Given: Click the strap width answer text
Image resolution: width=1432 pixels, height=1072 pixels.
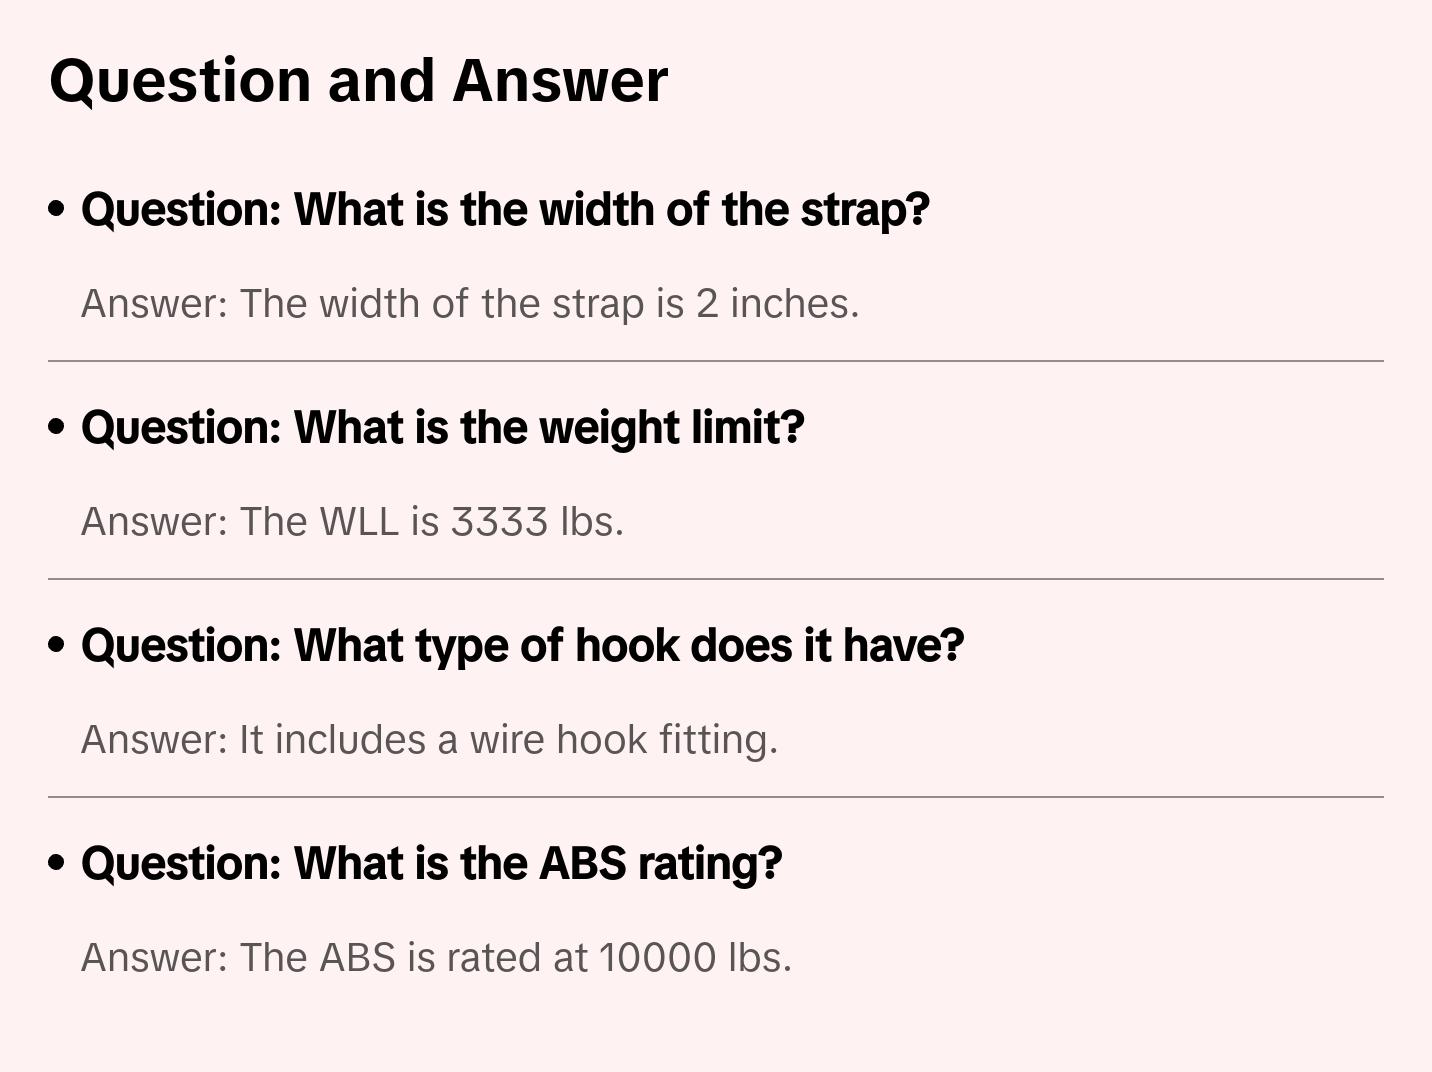Looking at the screenshot, I should 470,304.
